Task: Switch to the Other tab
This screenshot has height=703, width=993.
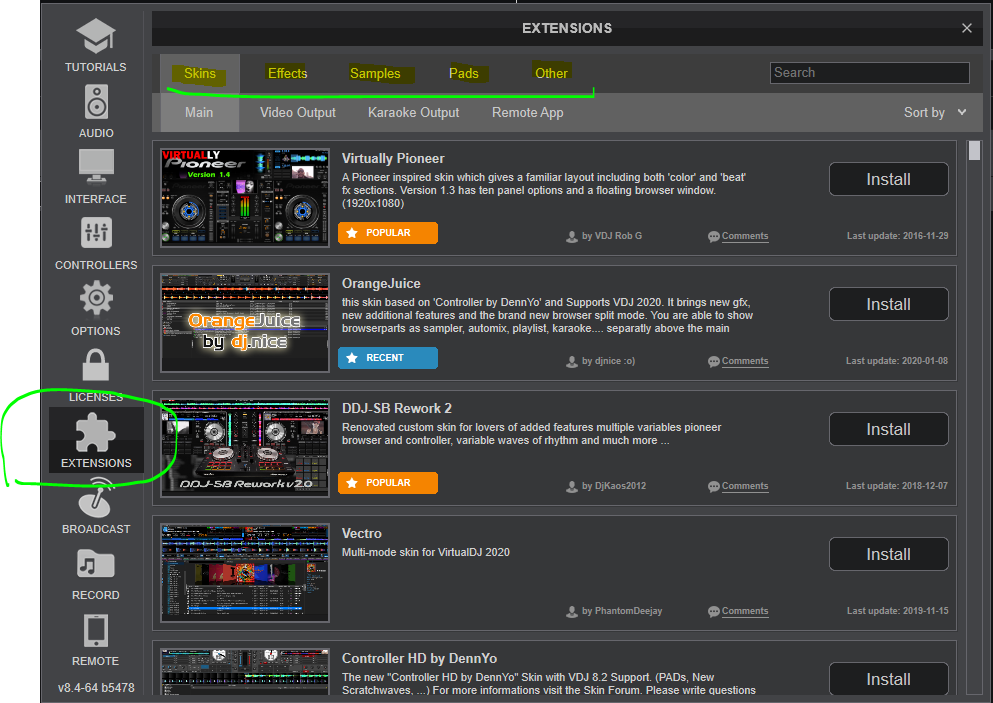Action: pos(551,73)
